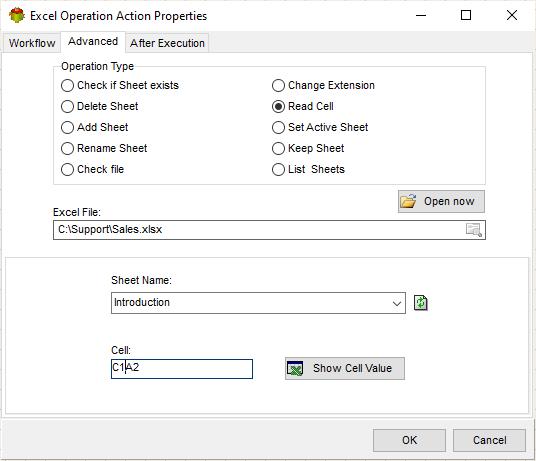536x461 pixels.
Task: Confirm with the OK button
Action: point(409,440)
